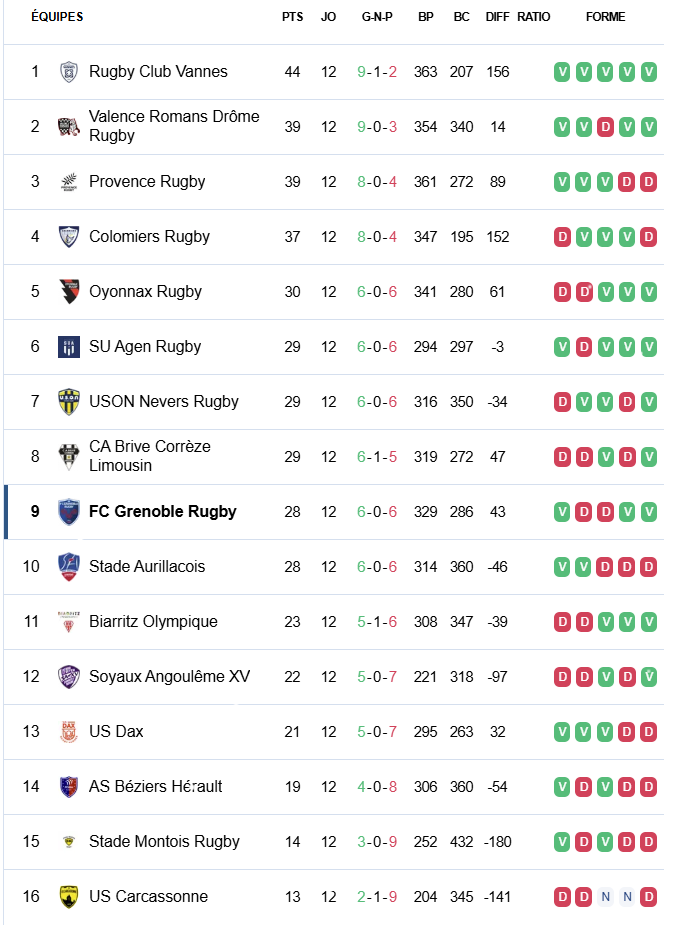
Task: Click the Provence Rugby logo icon
Action: point(69,182)
